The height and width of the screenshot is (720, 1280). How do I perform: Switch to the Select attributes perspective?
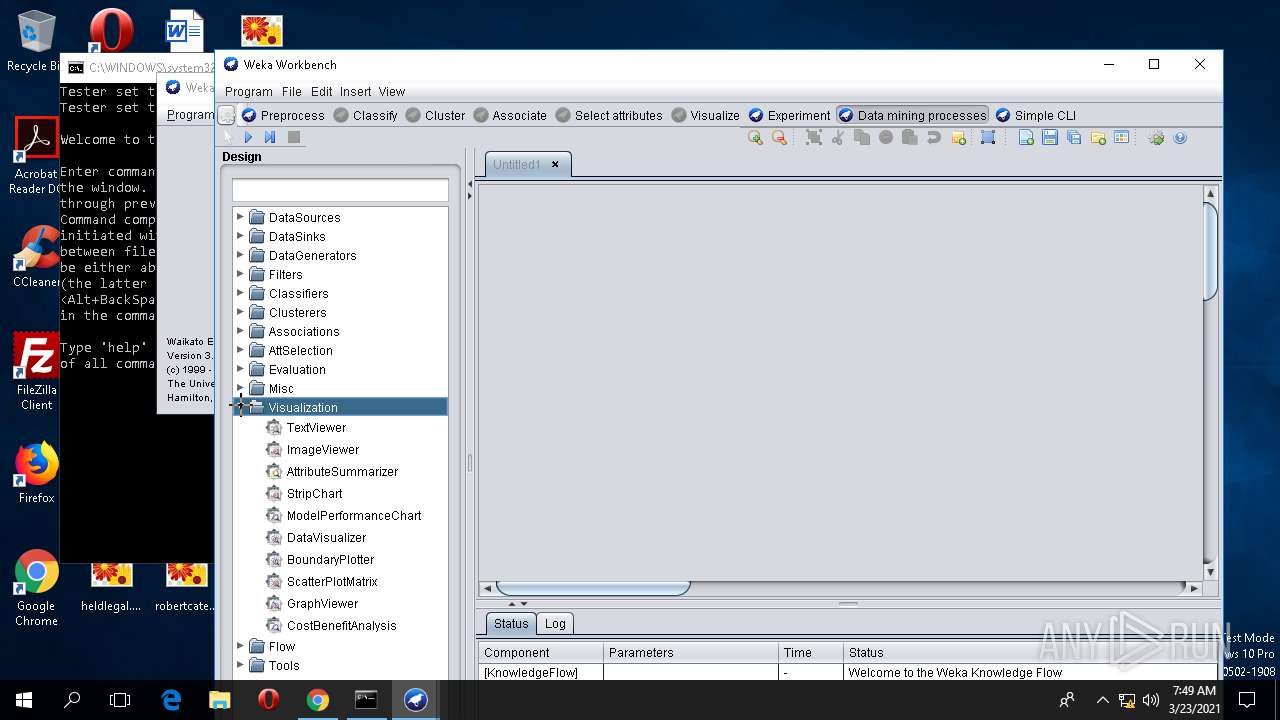click(x=609, y=115)
